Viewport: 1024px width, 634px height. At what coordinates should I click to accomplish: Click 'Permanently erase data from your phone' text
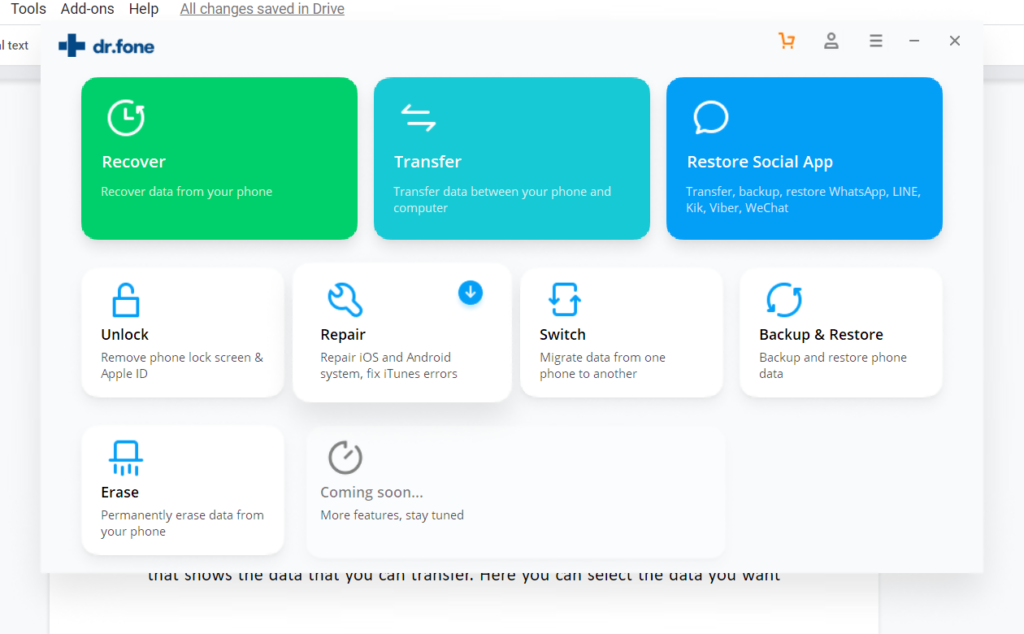[182, 523]
